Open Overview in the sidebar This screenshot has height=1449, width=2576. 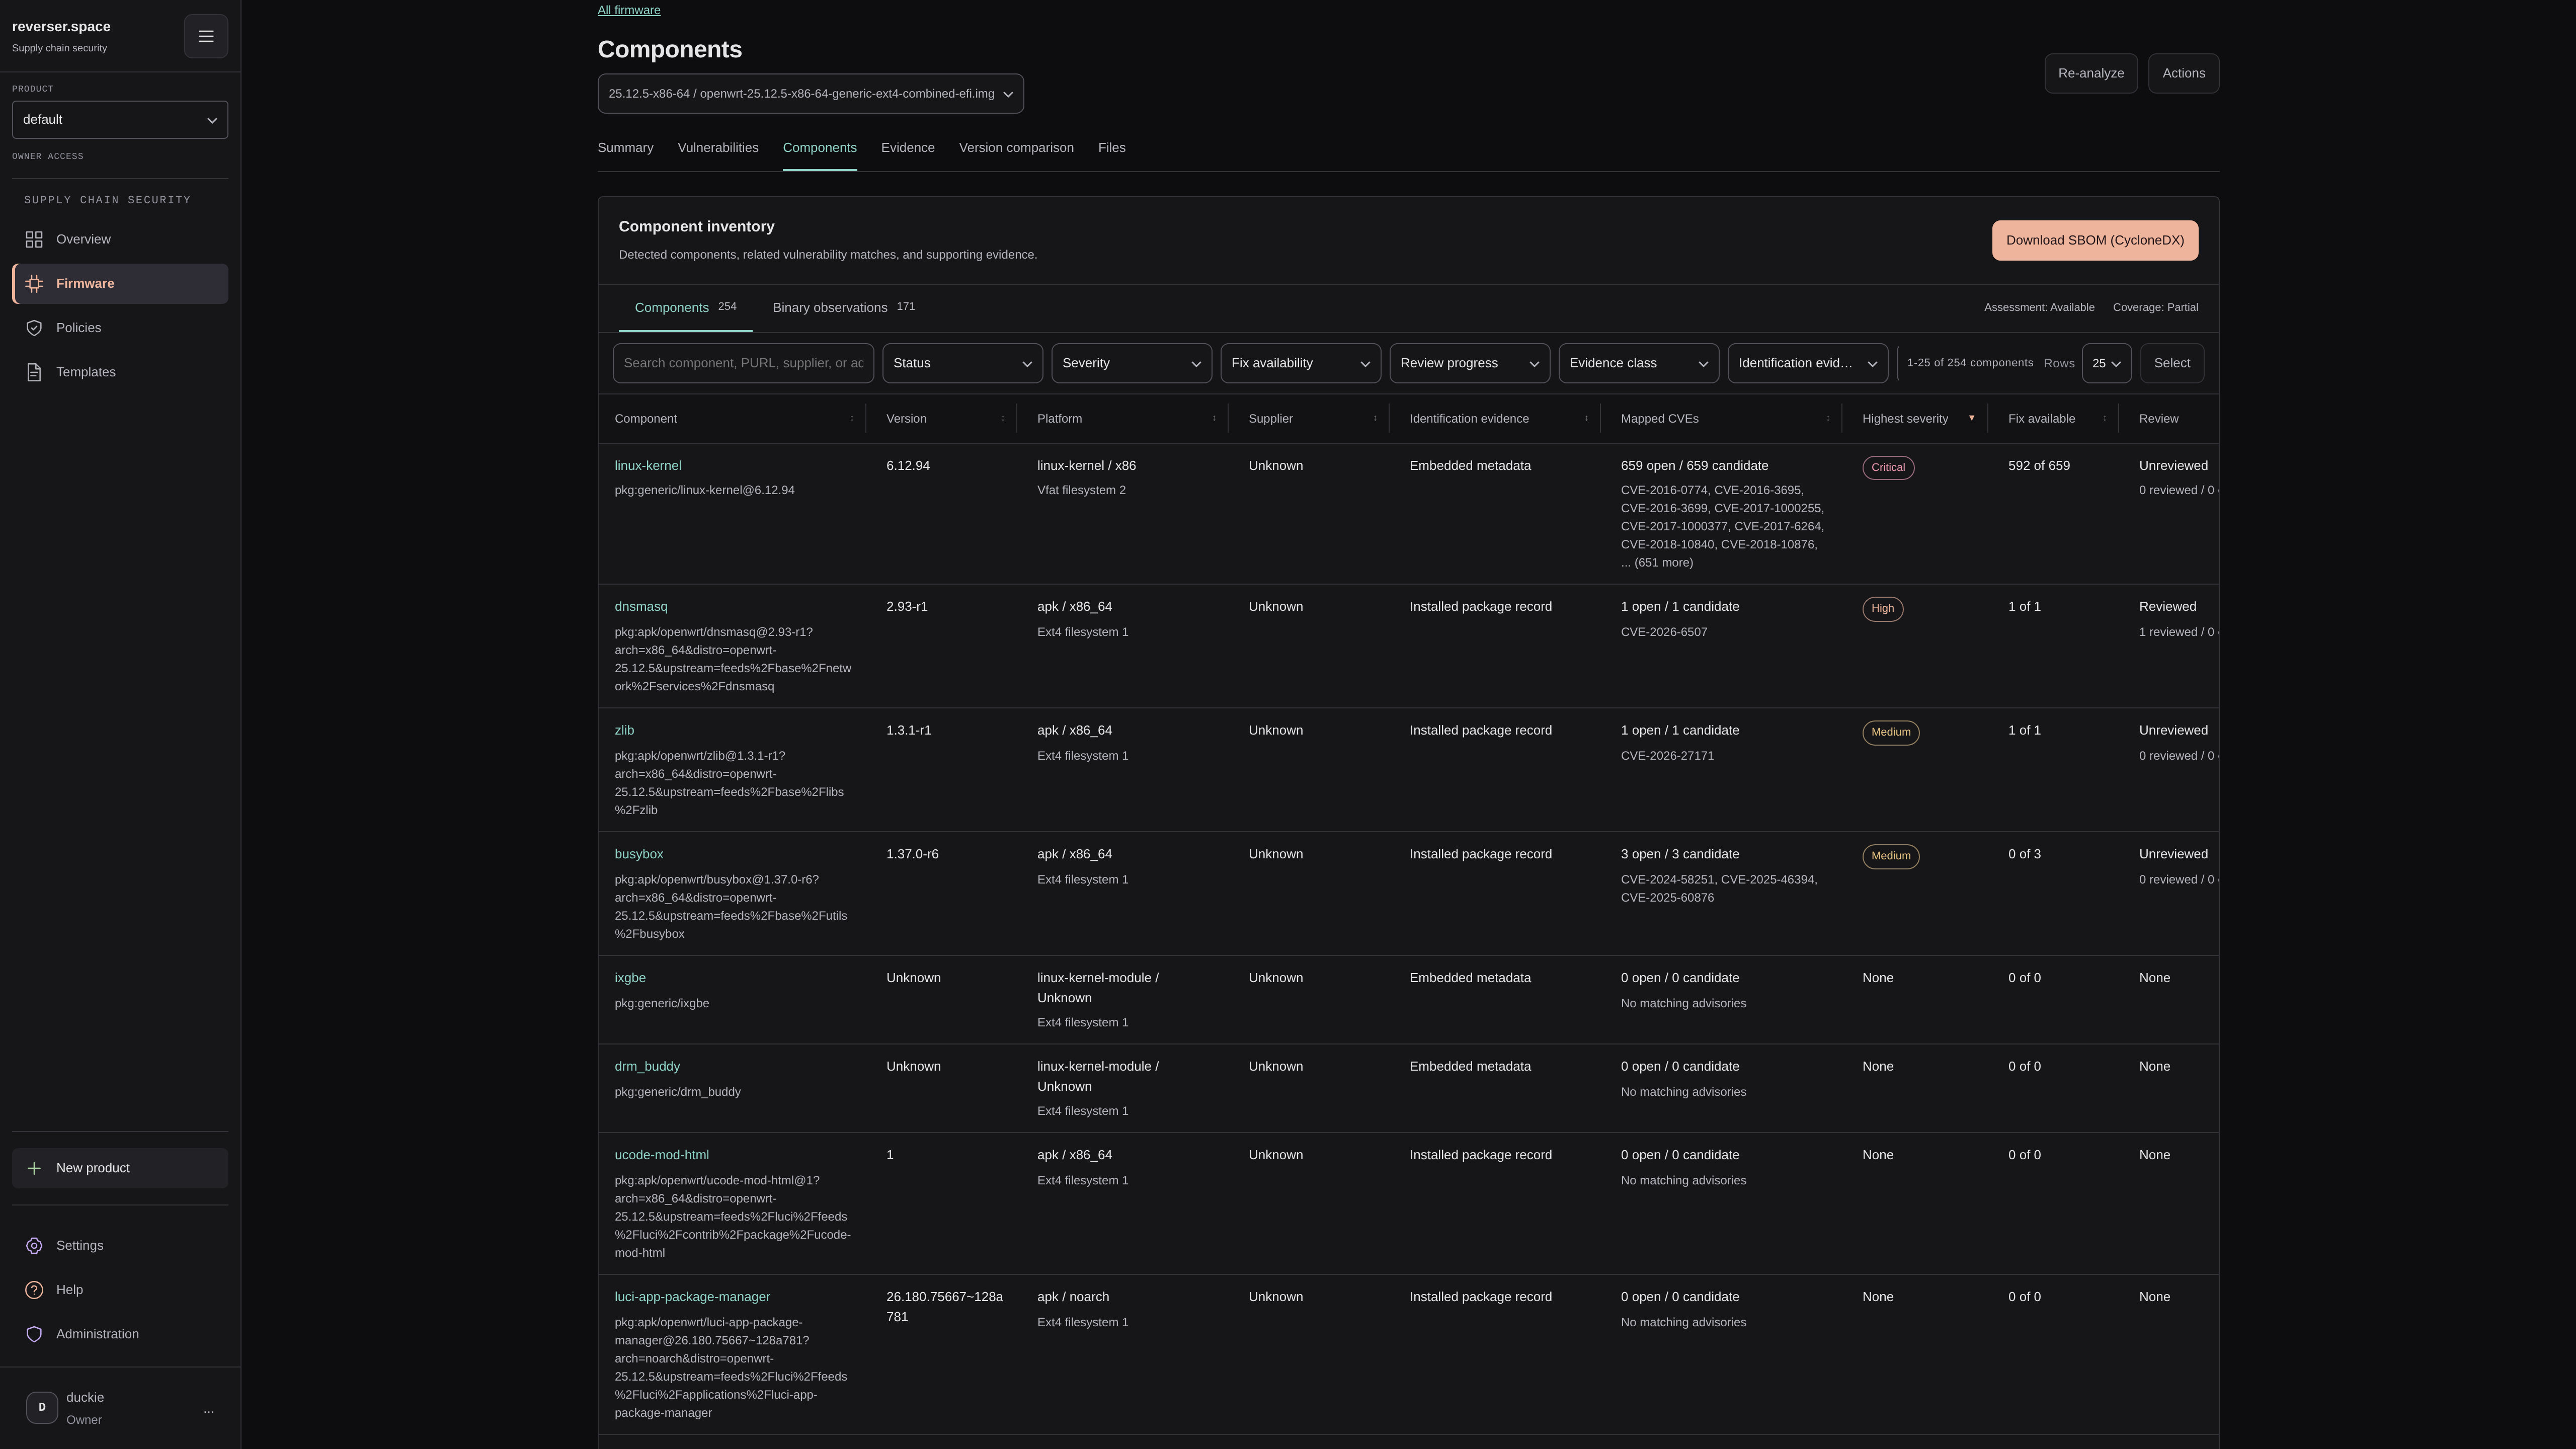(120, 239)
